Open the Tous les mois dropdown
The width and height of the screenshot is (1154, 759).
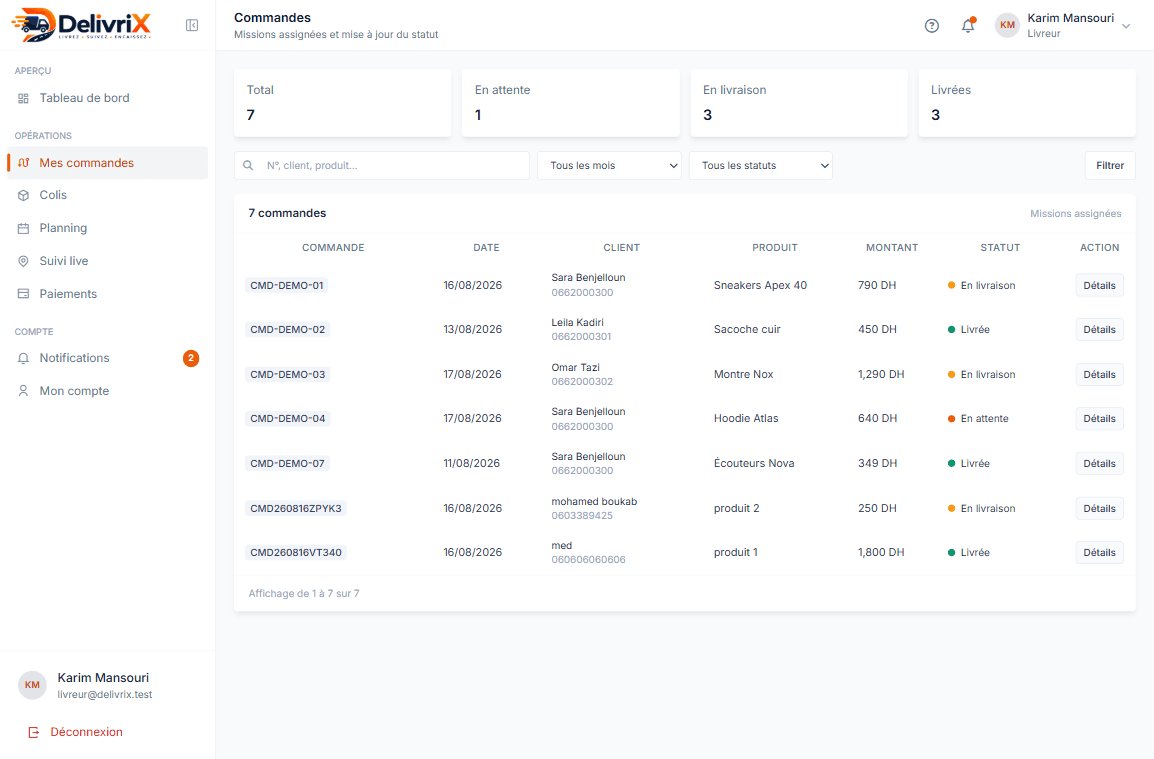(609, 166)
